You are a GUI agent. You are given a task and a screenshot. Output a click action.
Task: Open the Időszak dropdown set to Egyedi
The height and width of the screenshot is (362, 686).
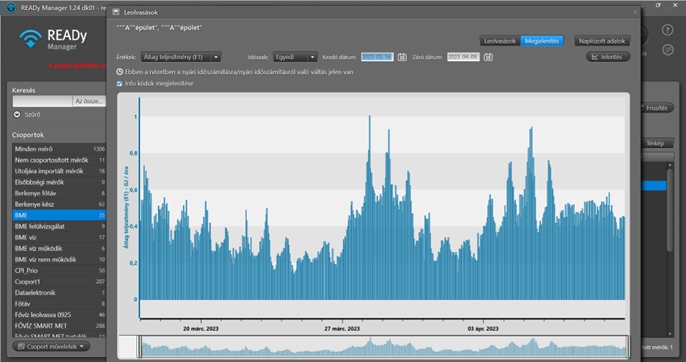295,57
